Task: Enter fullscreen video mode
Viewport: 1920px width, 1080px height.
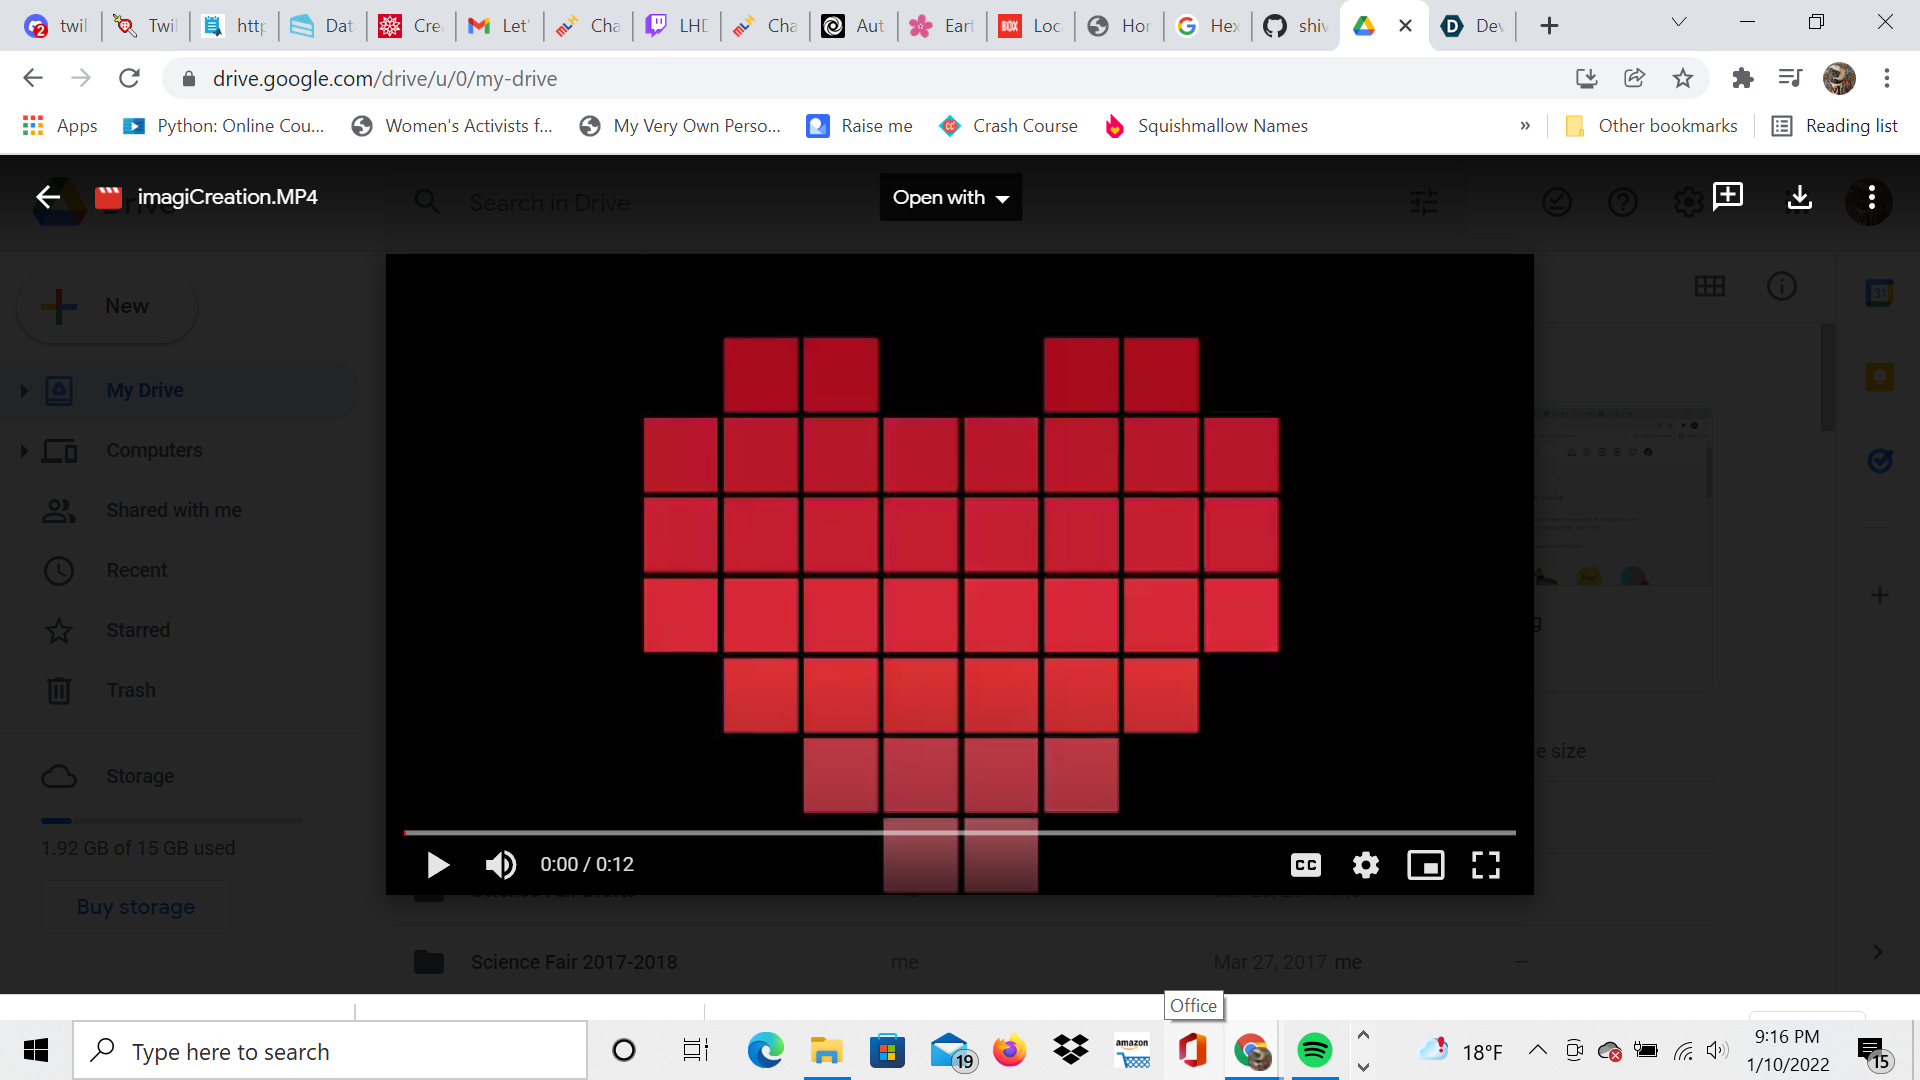Action: coord(1485,865)
